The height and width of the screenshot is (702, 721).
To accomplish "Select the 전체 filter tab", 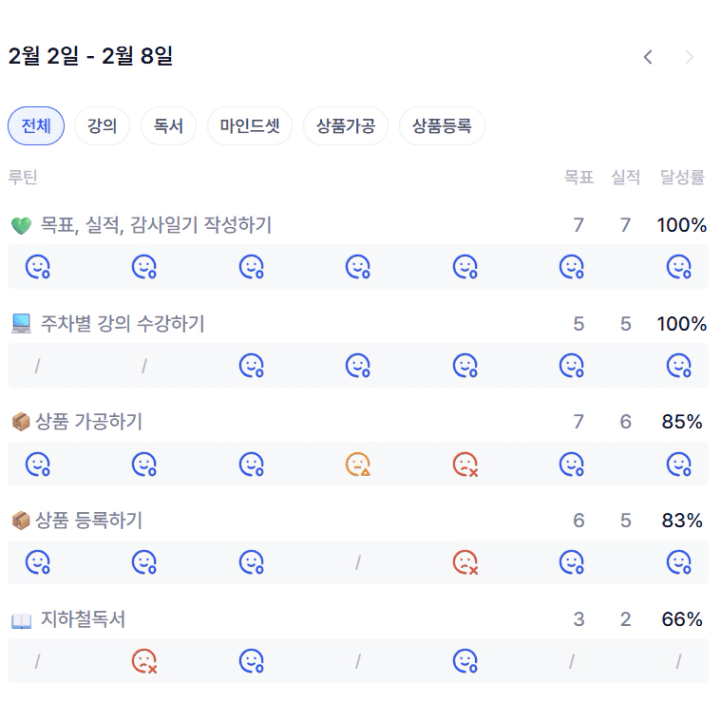I will pyautogui.click(x=36, y=127).
